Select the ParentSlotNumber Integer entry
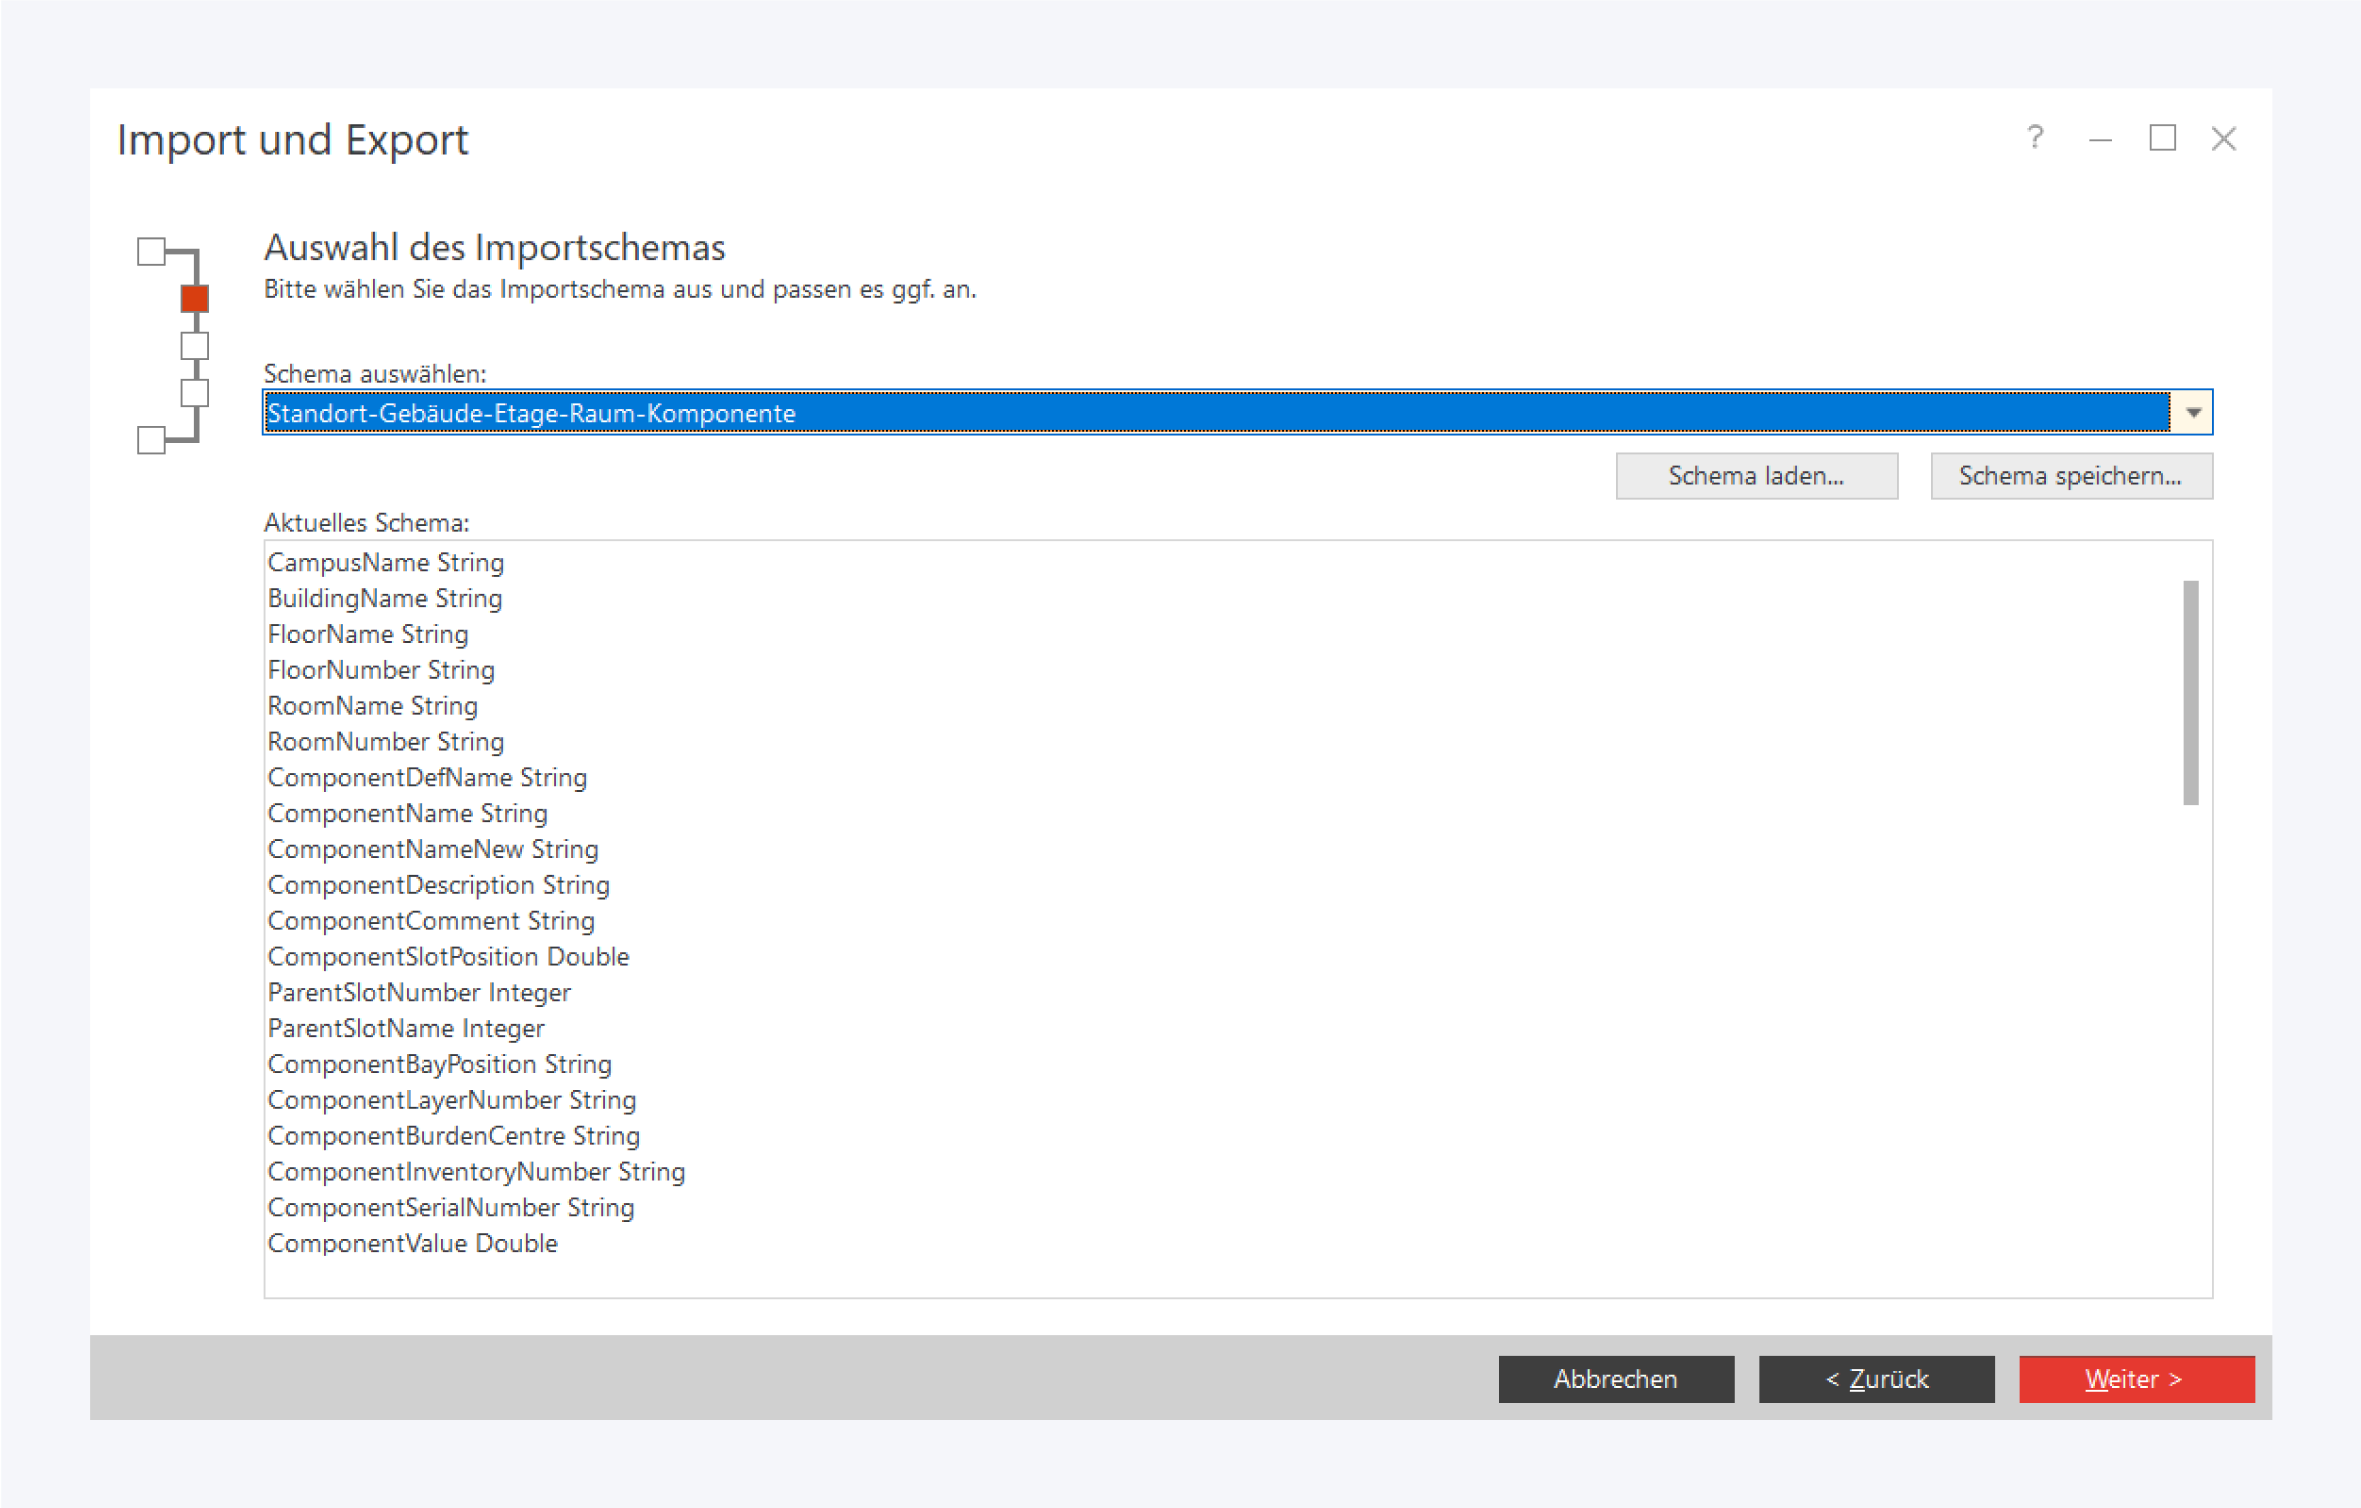 419,993
